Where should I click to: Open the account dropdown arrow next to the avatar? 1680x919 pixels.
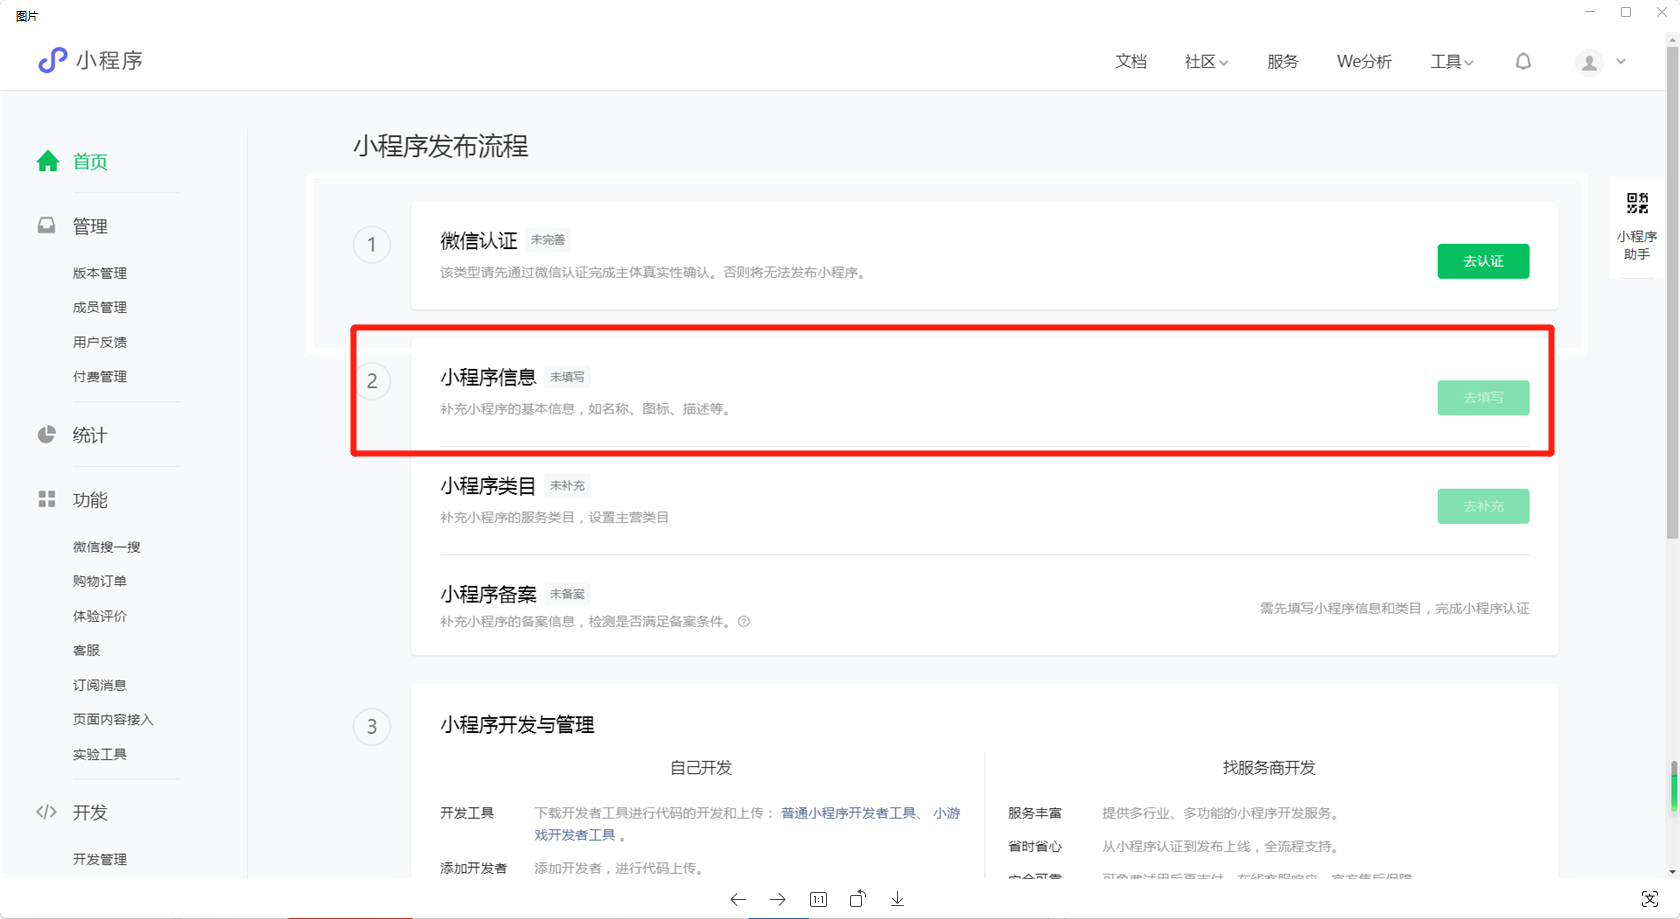[x=1621, y=62]
